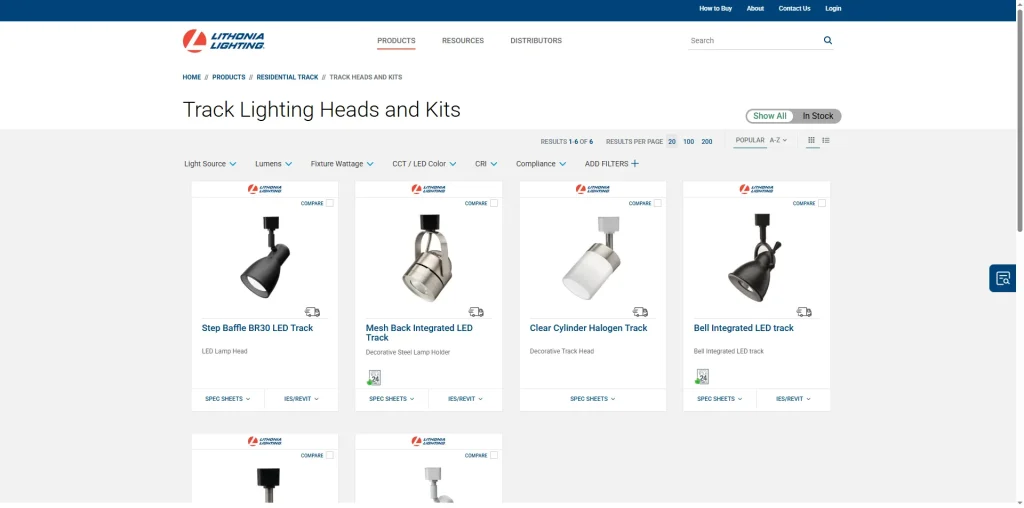Click the Lithonia Lighting logo in header

223,40
